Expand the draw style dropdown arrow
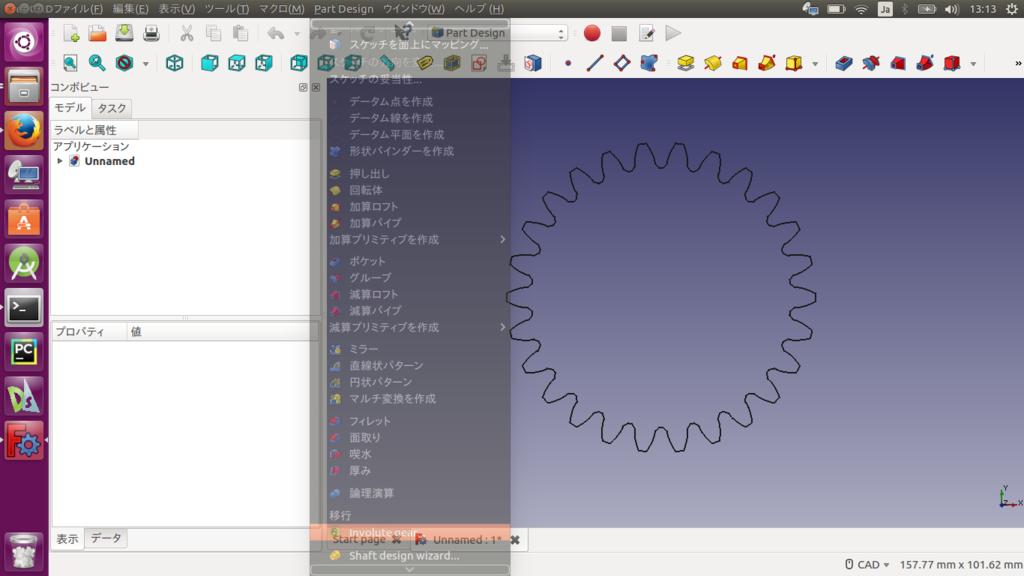 [x=145, y=63]
